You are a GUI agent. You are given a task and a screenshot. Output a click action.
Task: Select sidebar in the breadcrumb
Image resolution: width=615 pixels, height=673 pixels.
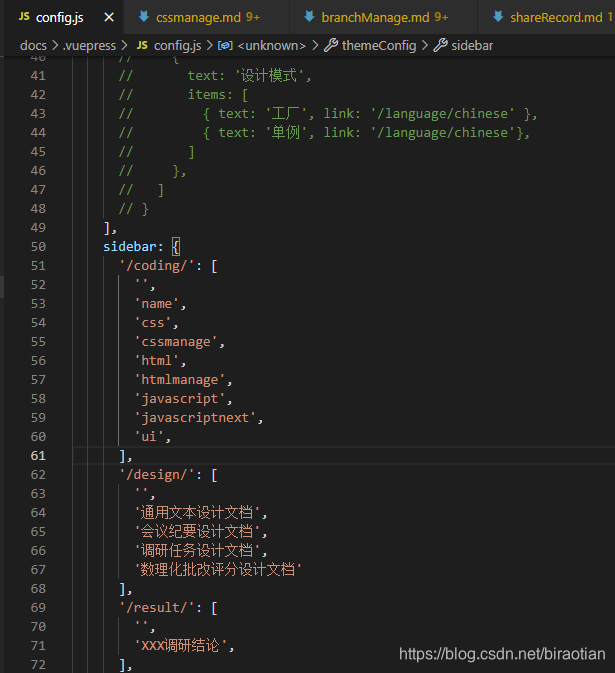click(x=472, y=45)
